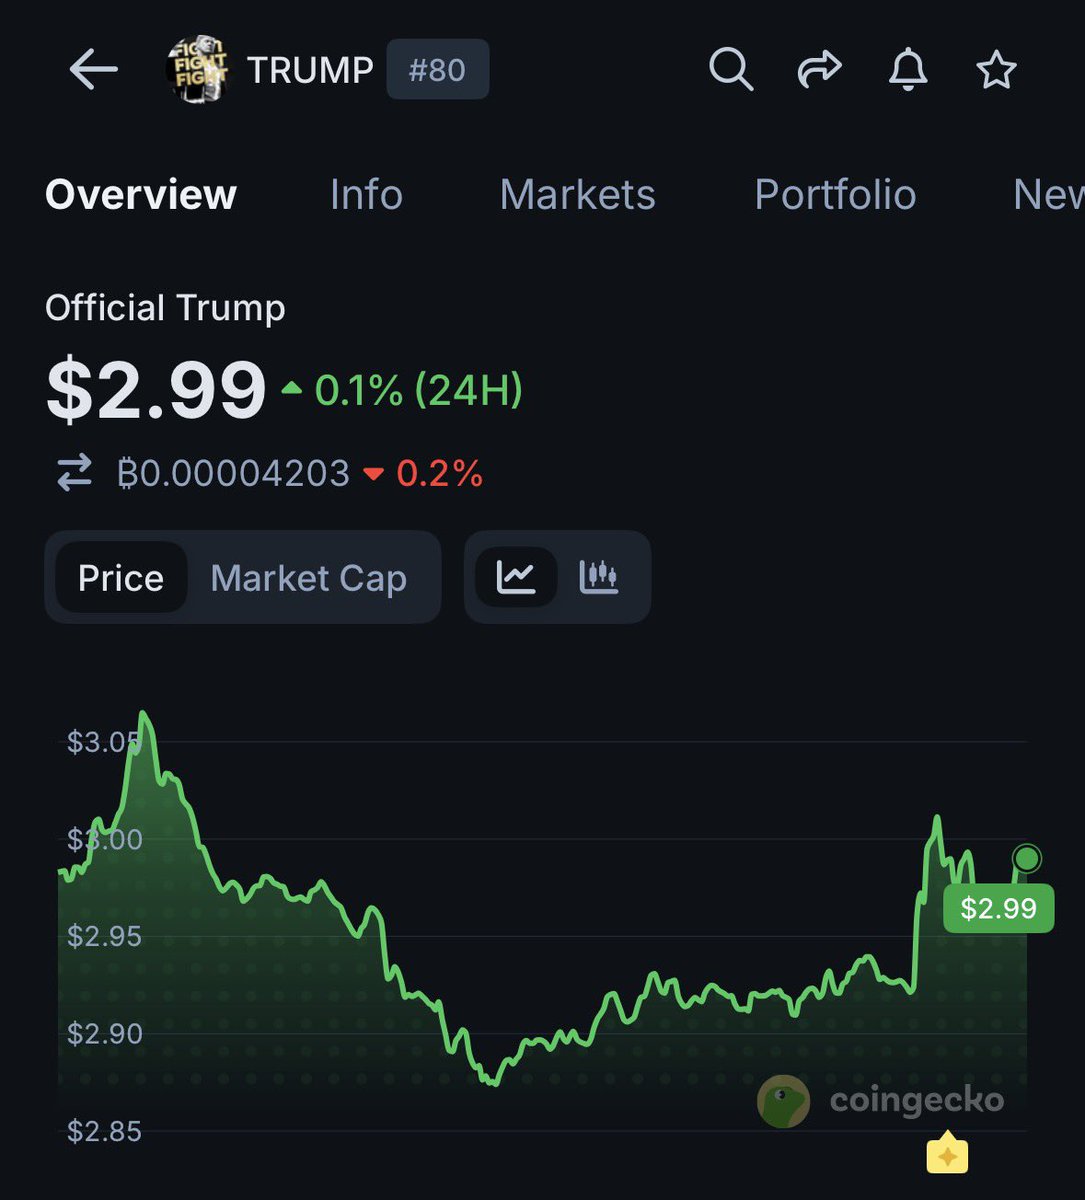Switch to candlestick chart view
The image size is (1085, 1200).
[599, 577]
